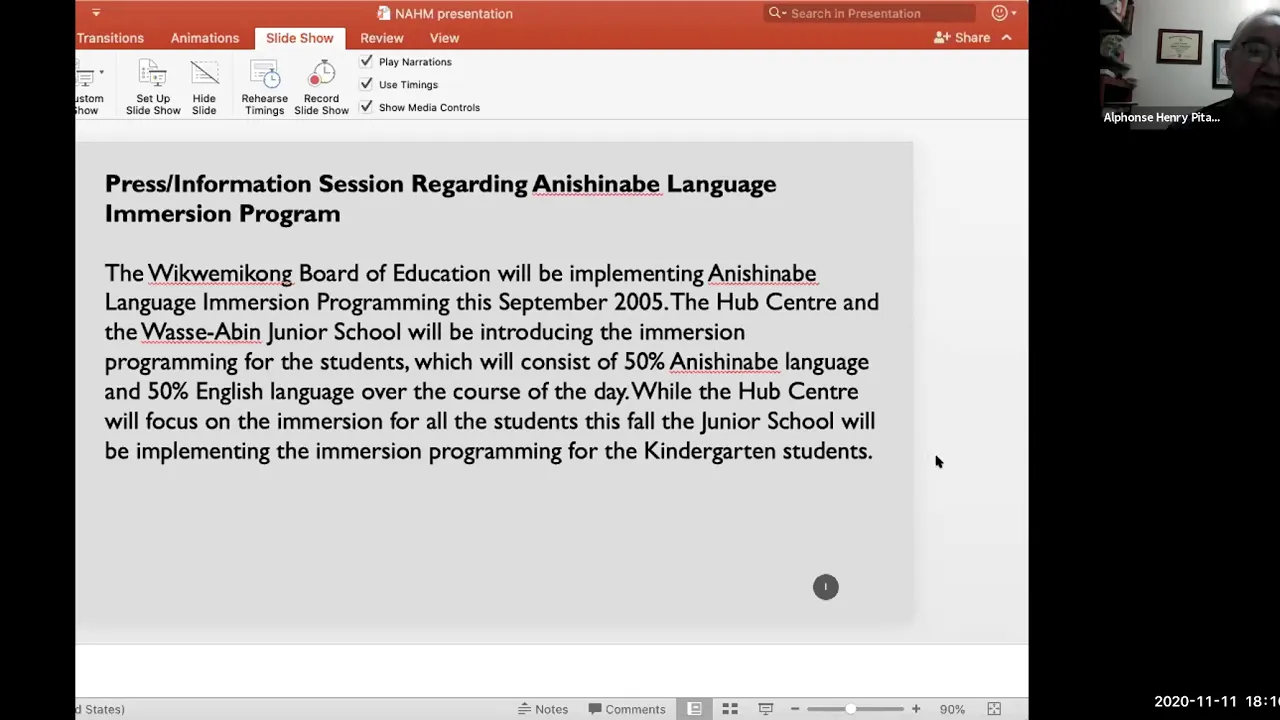Open the Transitions ribbon tab
The height and width of the screenshot is (720, 1280).
(110, 38)
